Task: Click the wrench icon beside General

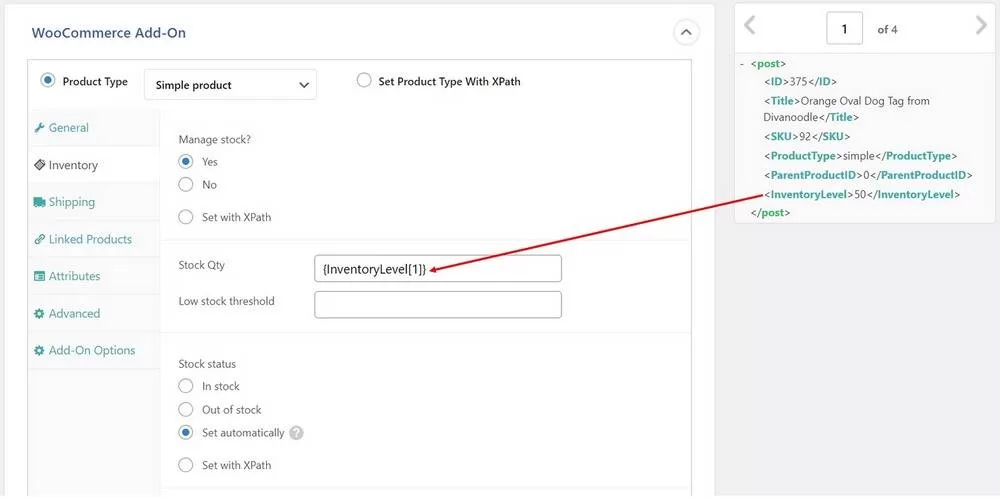Action: click(40, 128)
